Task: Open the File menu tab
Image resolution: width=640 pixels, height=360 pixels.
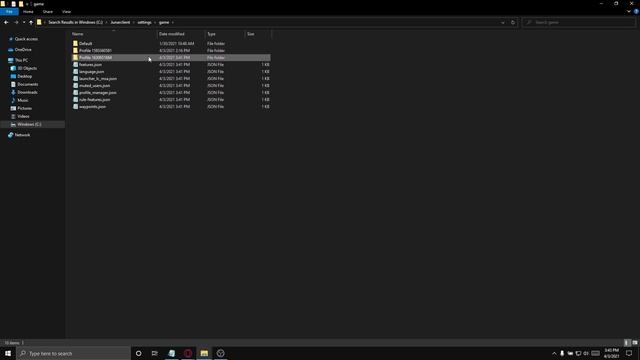Action: tap(9, 12)
